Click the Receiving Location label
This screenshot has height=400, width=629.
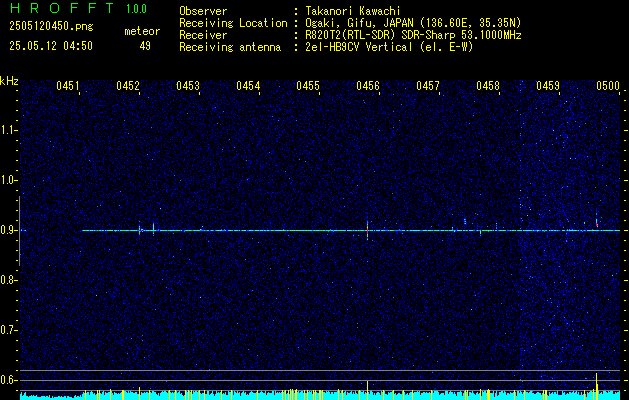[233, 23]
